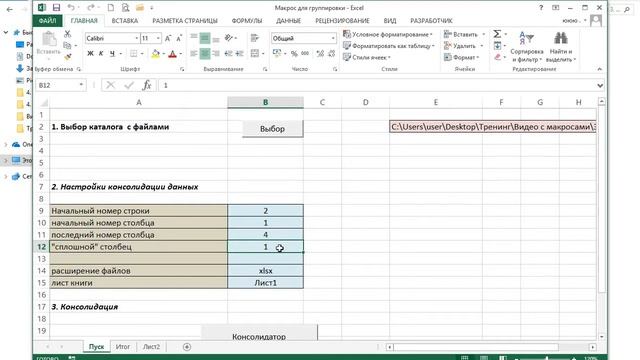Open the ФАЙЛ tab
Image resolution: width=640 pixels, height=360 pixels.
(47, 20)
